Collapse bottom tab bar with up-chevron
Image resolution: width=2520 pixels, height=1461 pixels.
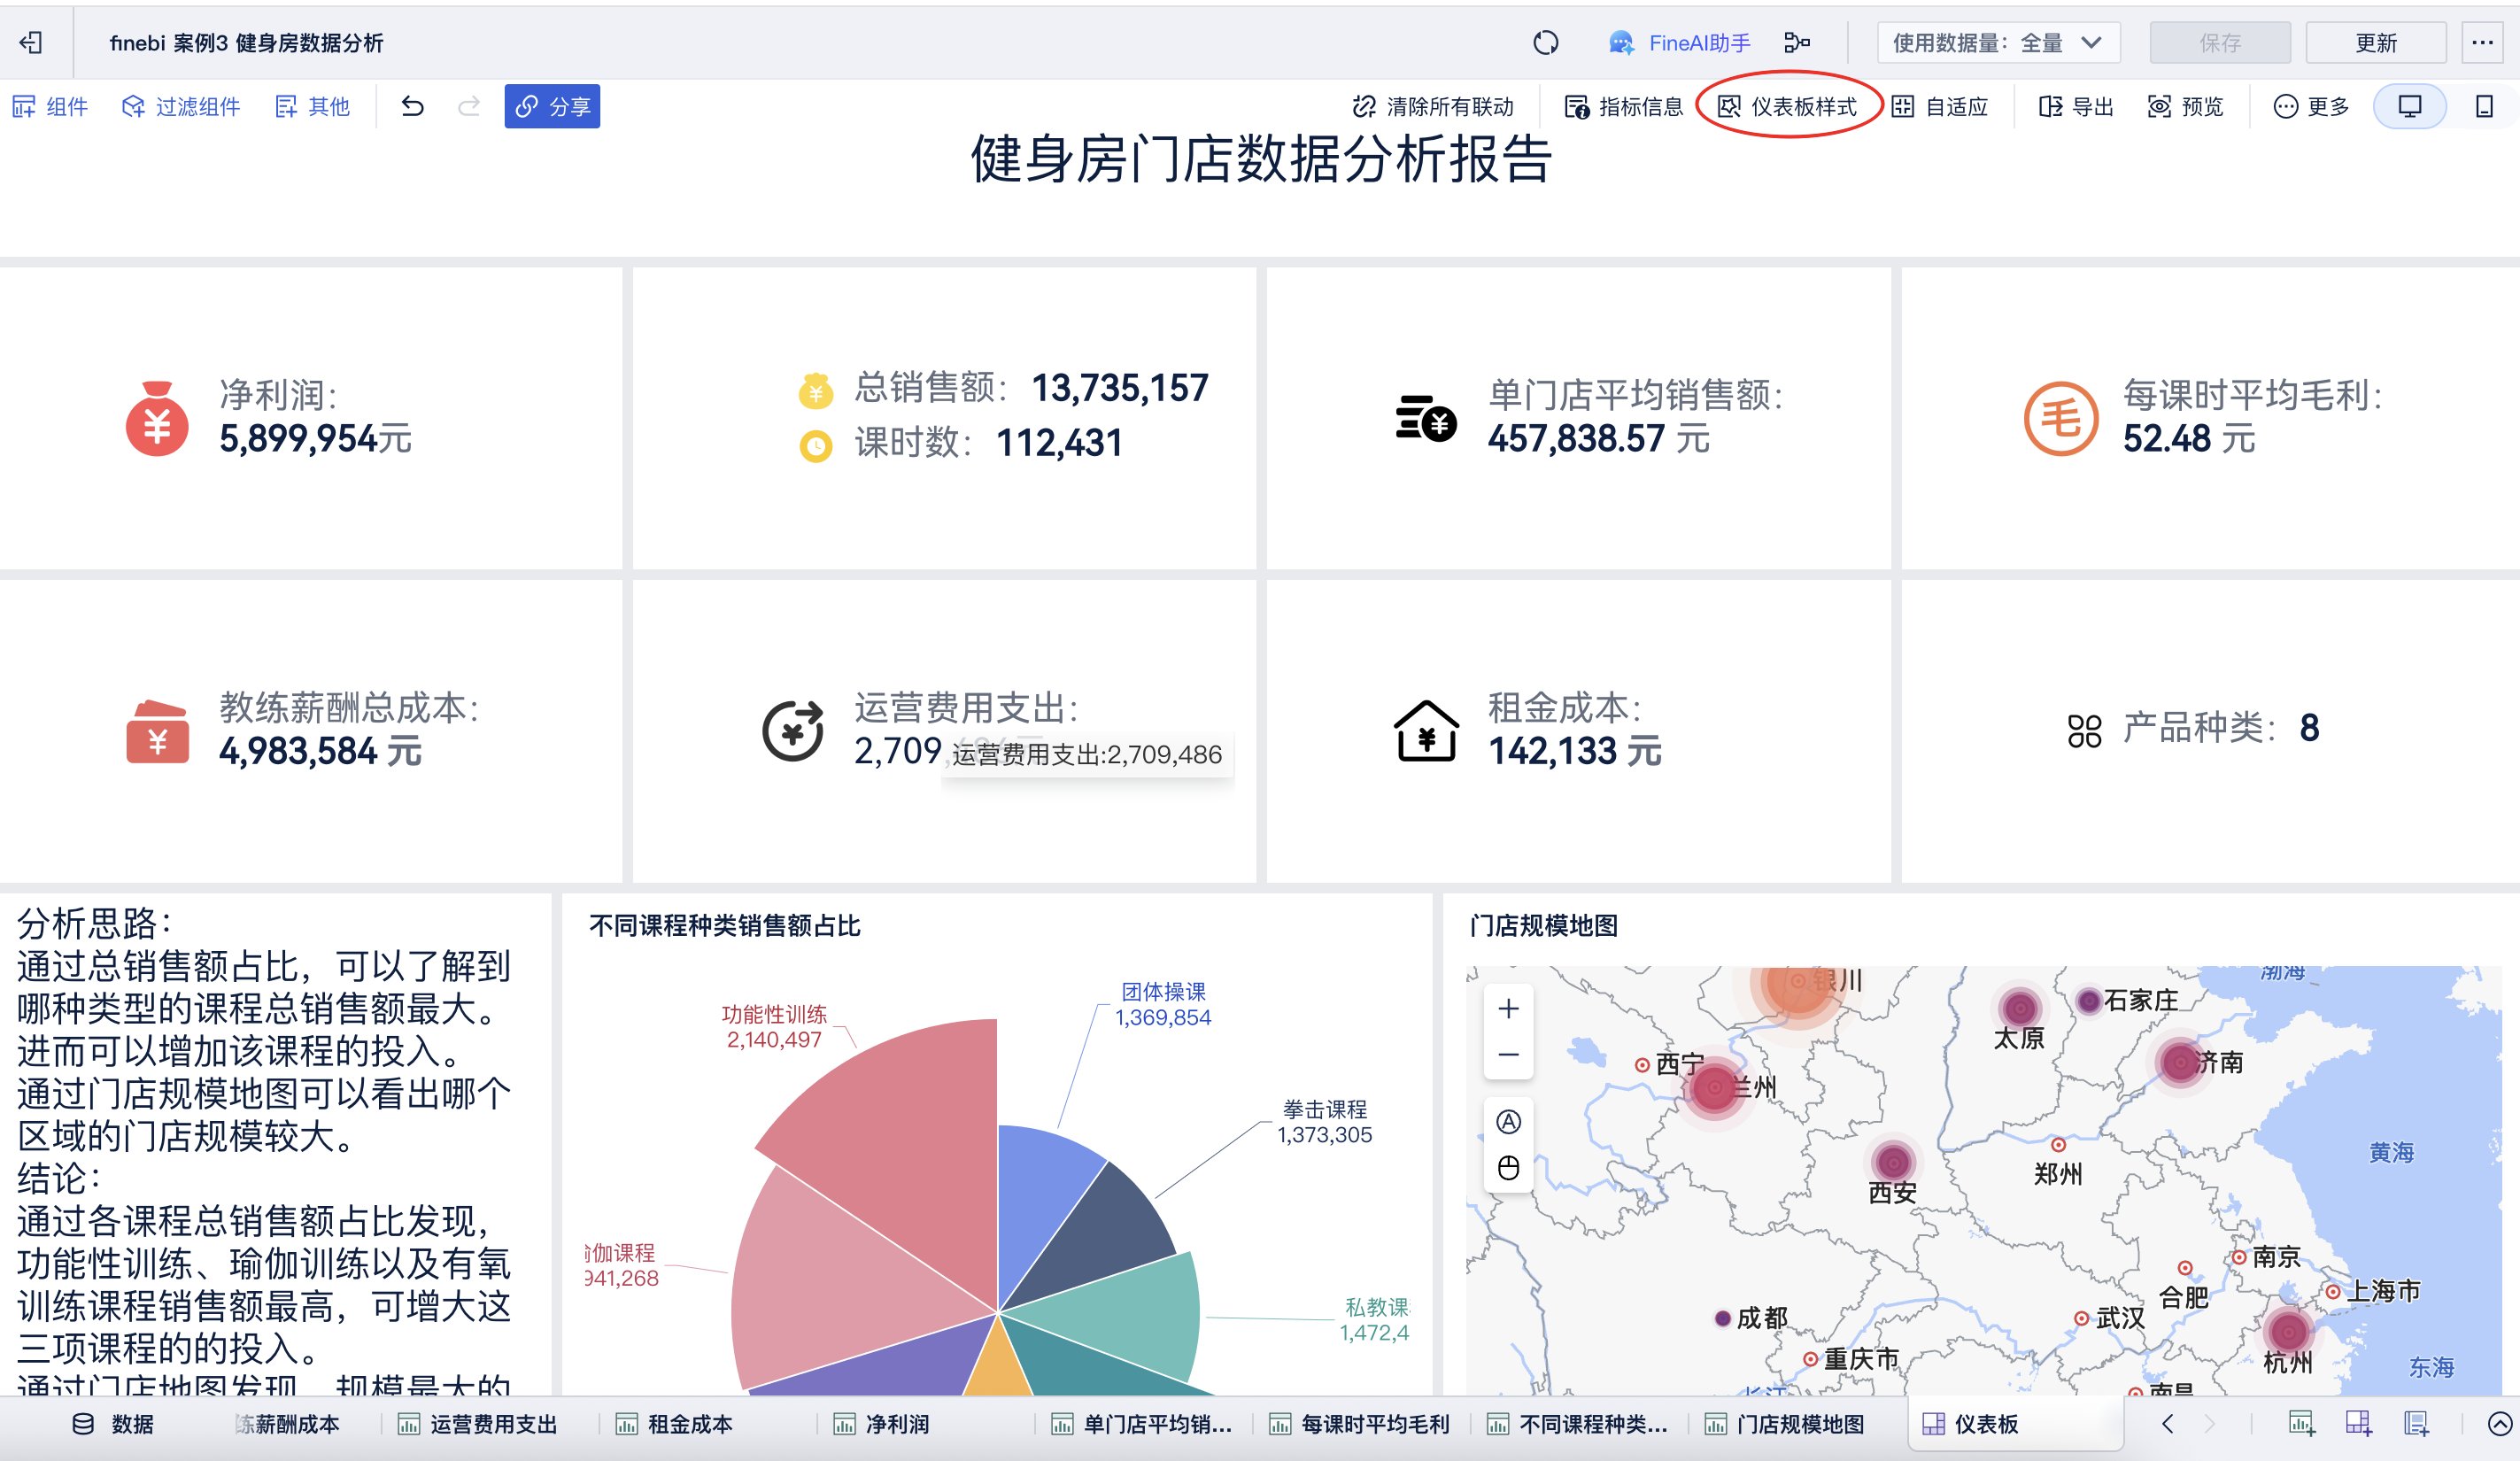click(x=2499, y=1423)
